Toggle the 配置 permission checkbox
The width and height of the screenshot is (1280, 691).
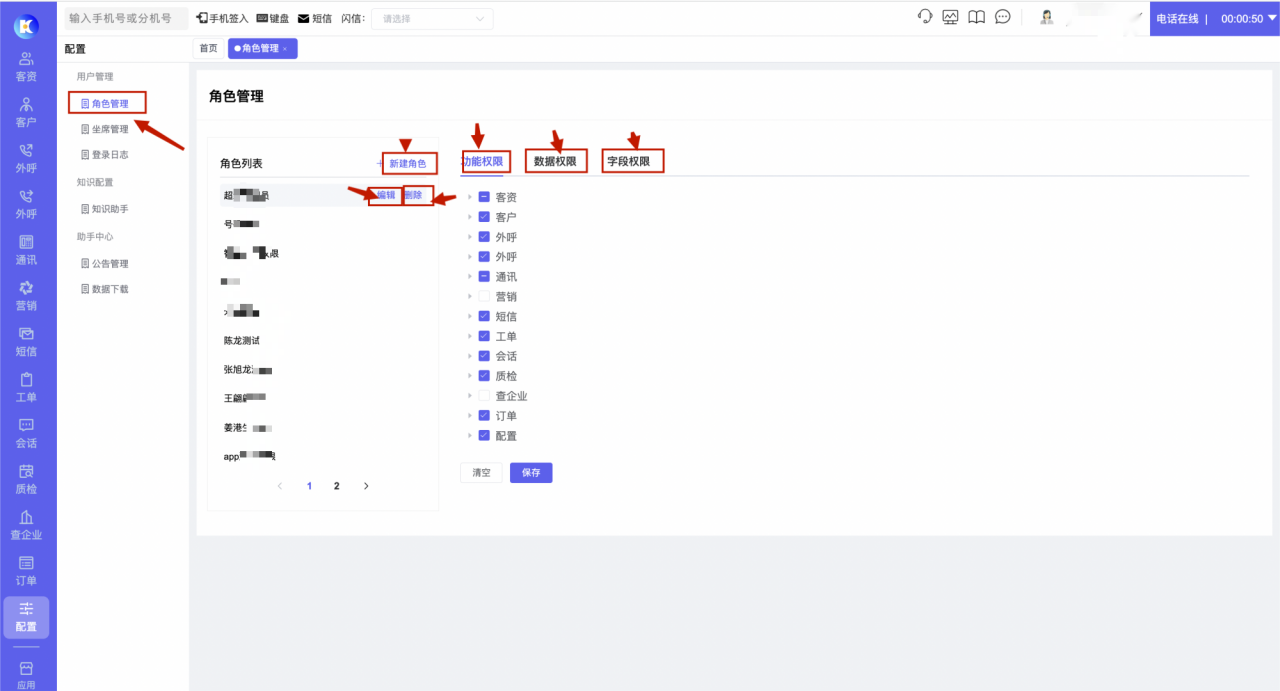coord(484,436)
